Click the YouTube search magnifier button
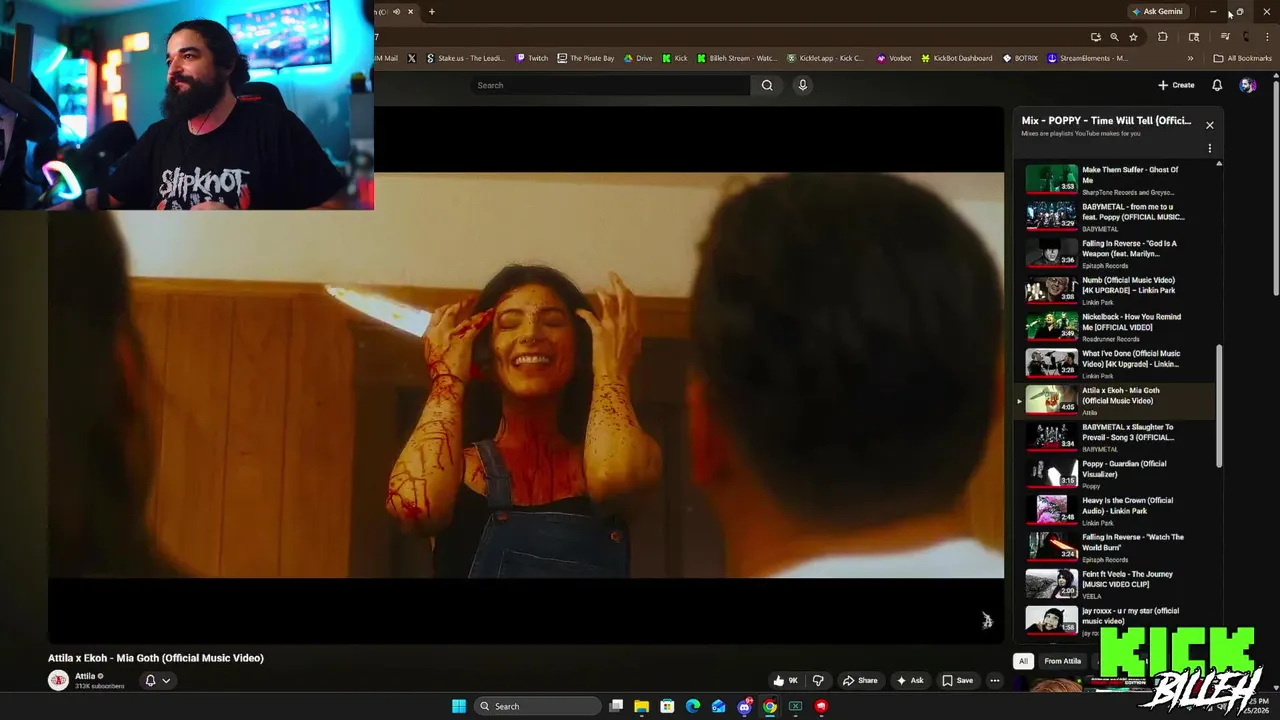The height and width of the screenshot is (720, 1280). (x=767, y=85)
